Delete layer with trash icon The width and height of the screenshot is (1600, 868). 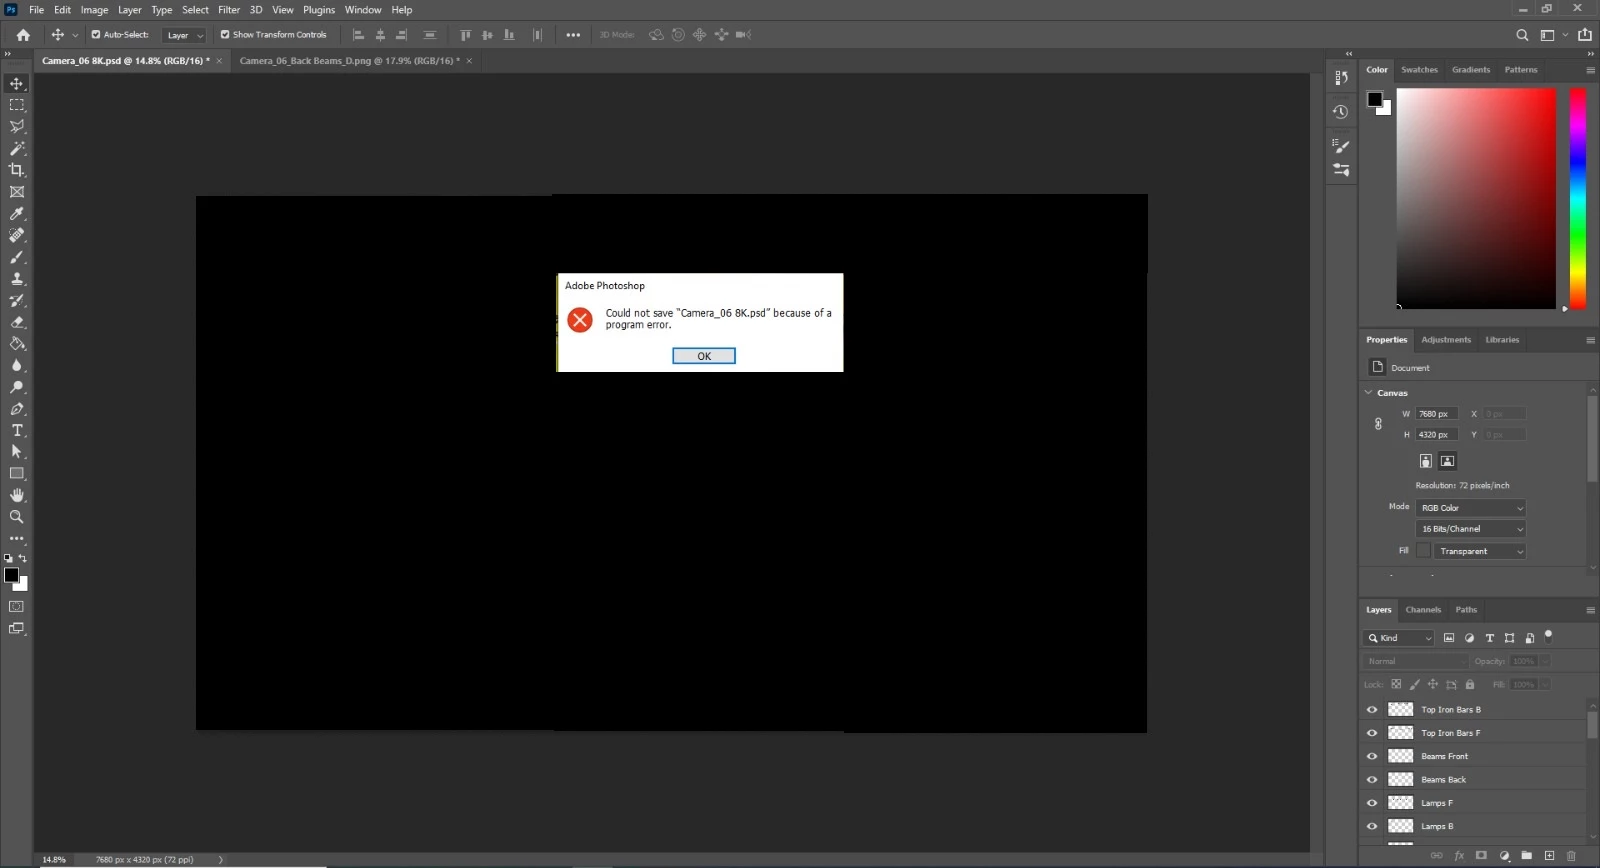click(x=1571, y=855)
